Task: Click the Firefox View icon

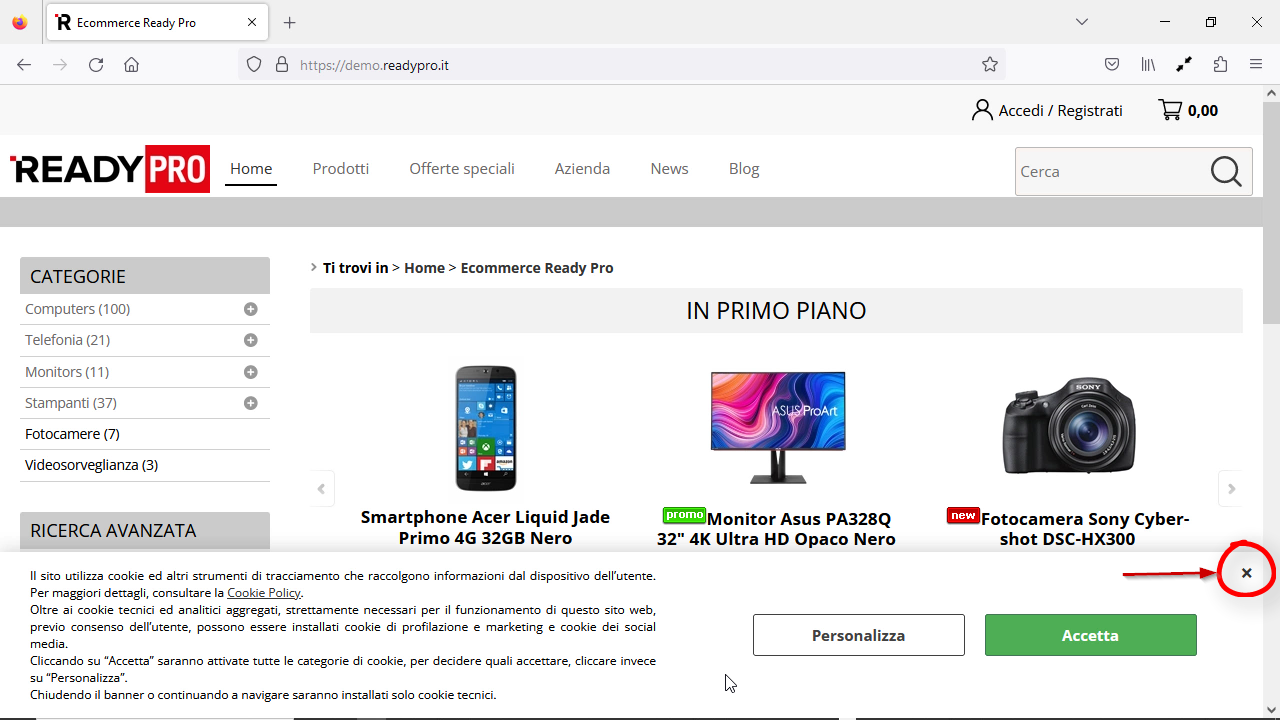Action: coord(20,22)
